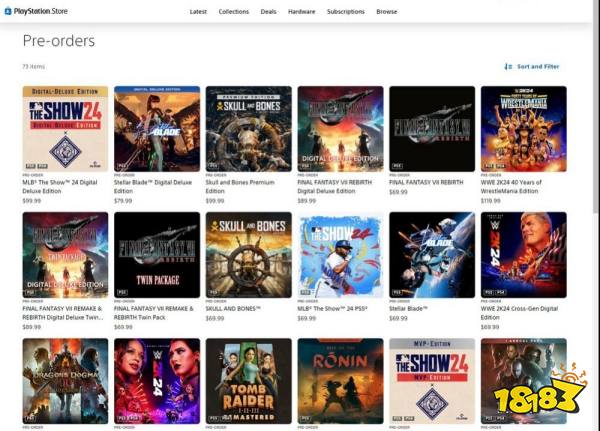
Task: Click title 'Skull and Bones Premium Edition'
Action: pos(240,186)
